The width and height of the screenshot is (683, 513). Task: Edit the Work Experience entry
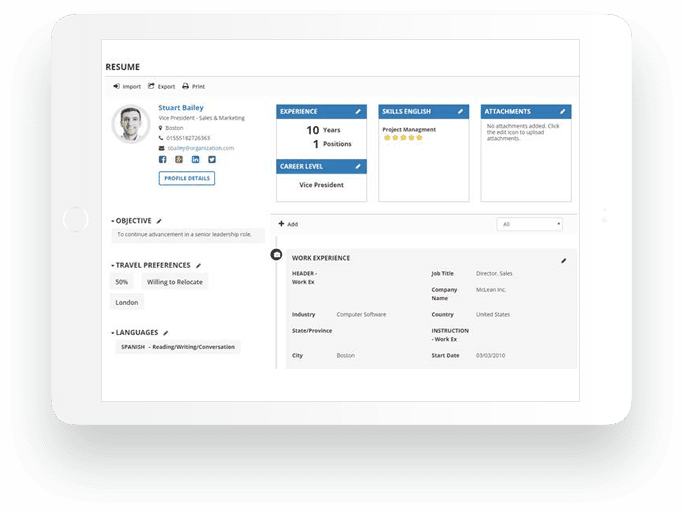(564, 260)
